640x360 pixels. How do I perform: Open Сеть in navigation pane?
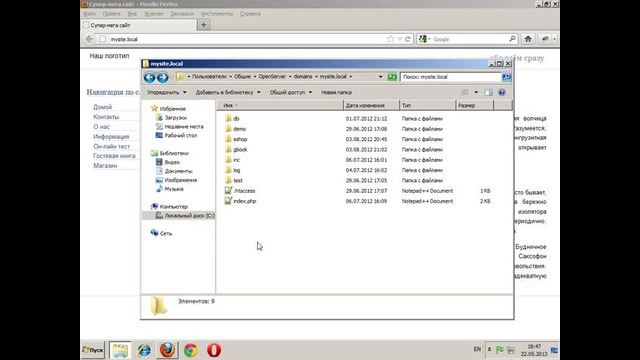161,233
